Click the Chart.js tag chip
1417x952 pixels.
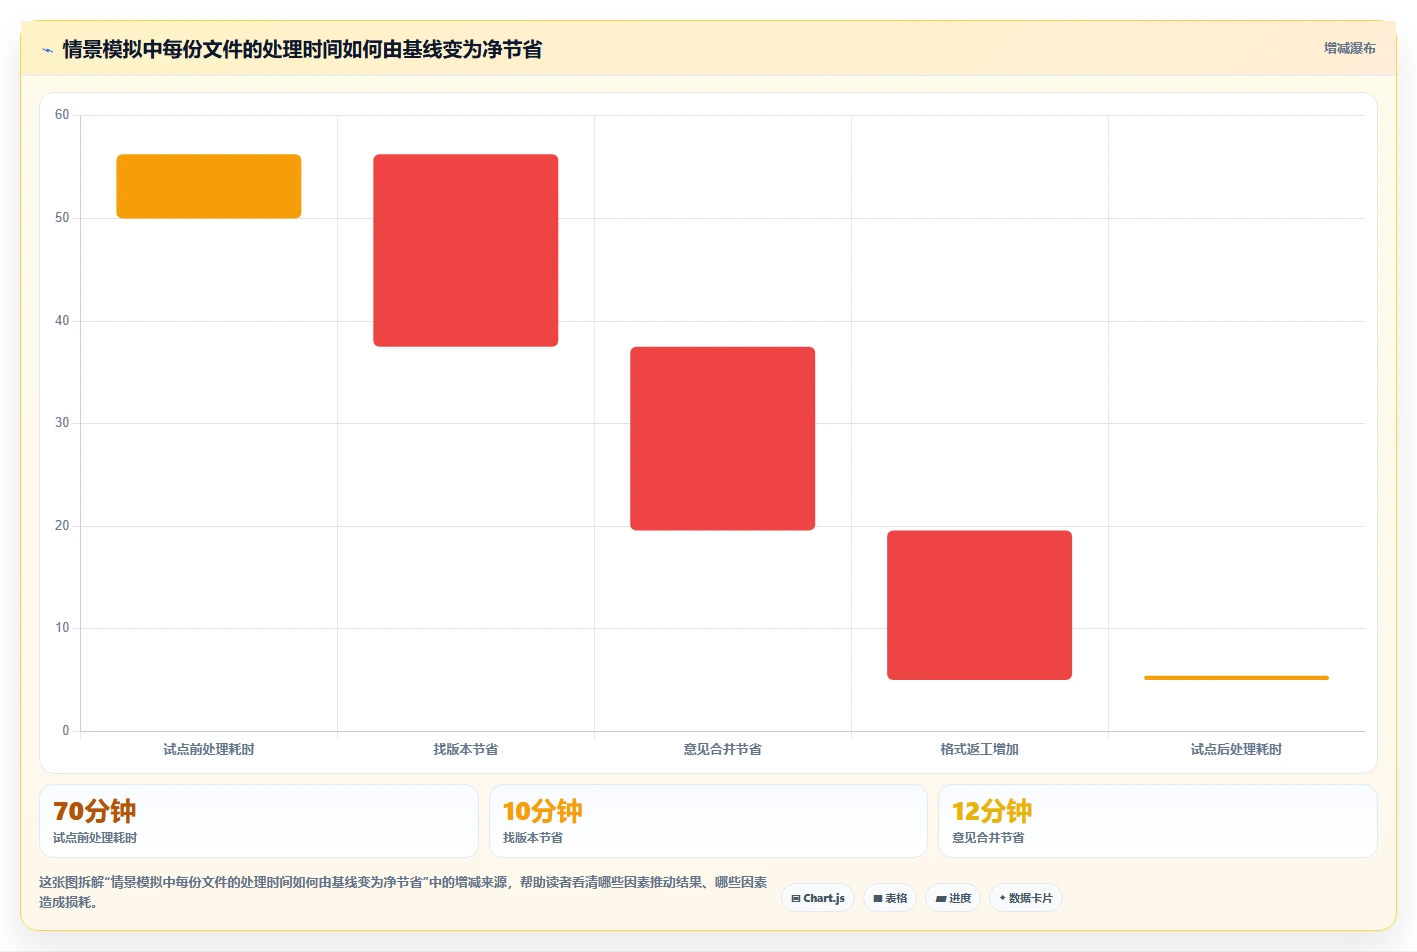[818, 898]
